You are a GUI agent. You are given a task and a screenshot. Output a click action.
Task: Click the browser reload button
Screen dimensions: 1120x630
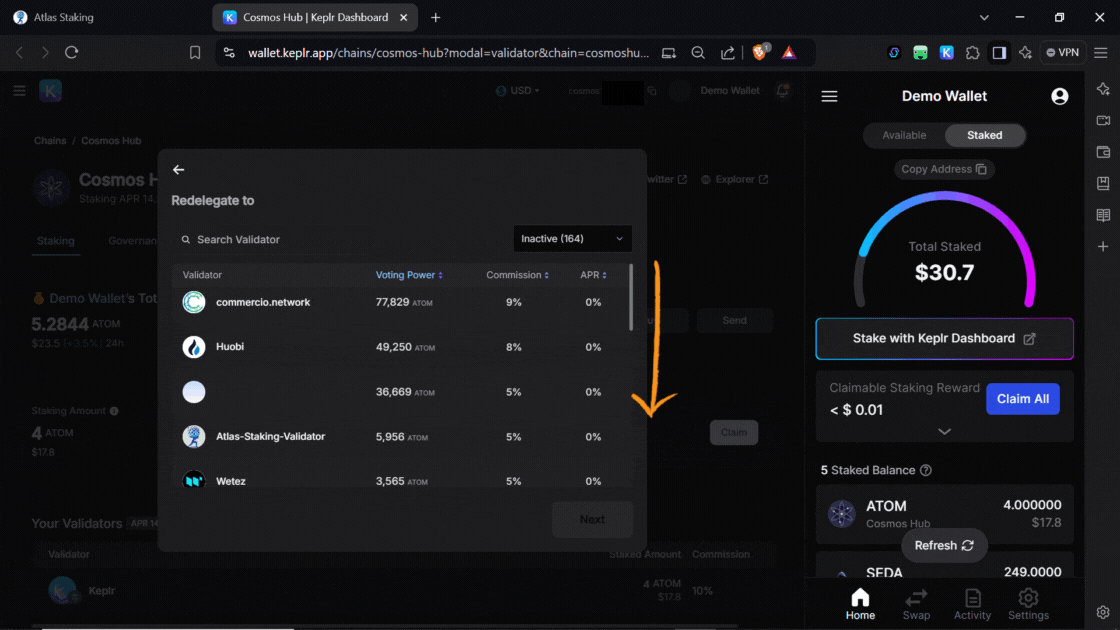72,53
